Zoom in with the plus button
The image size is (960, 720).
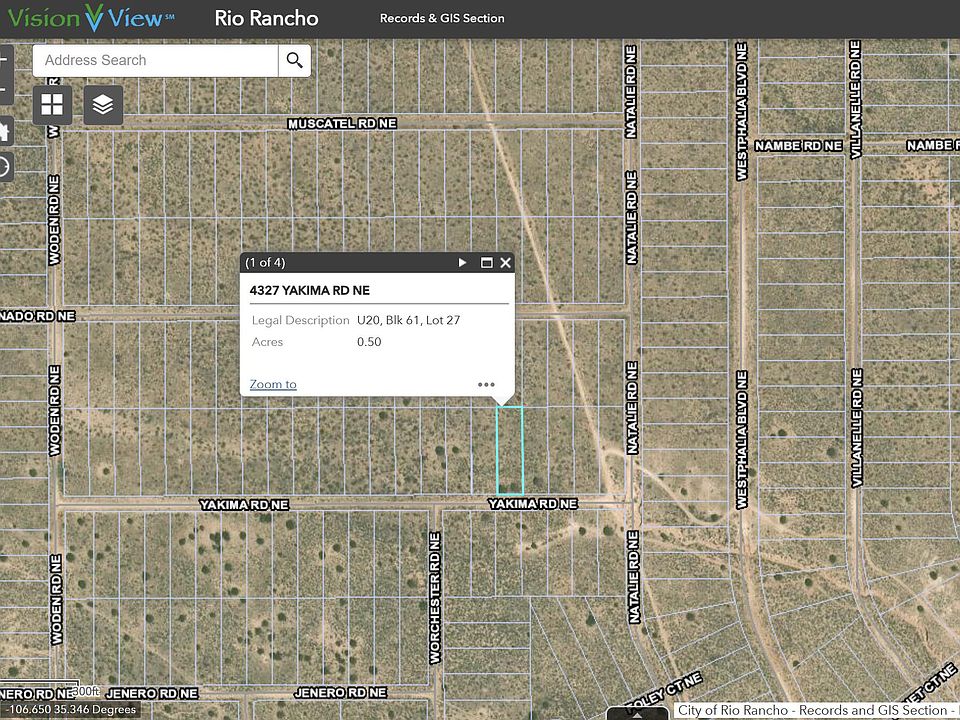point(4,60)
